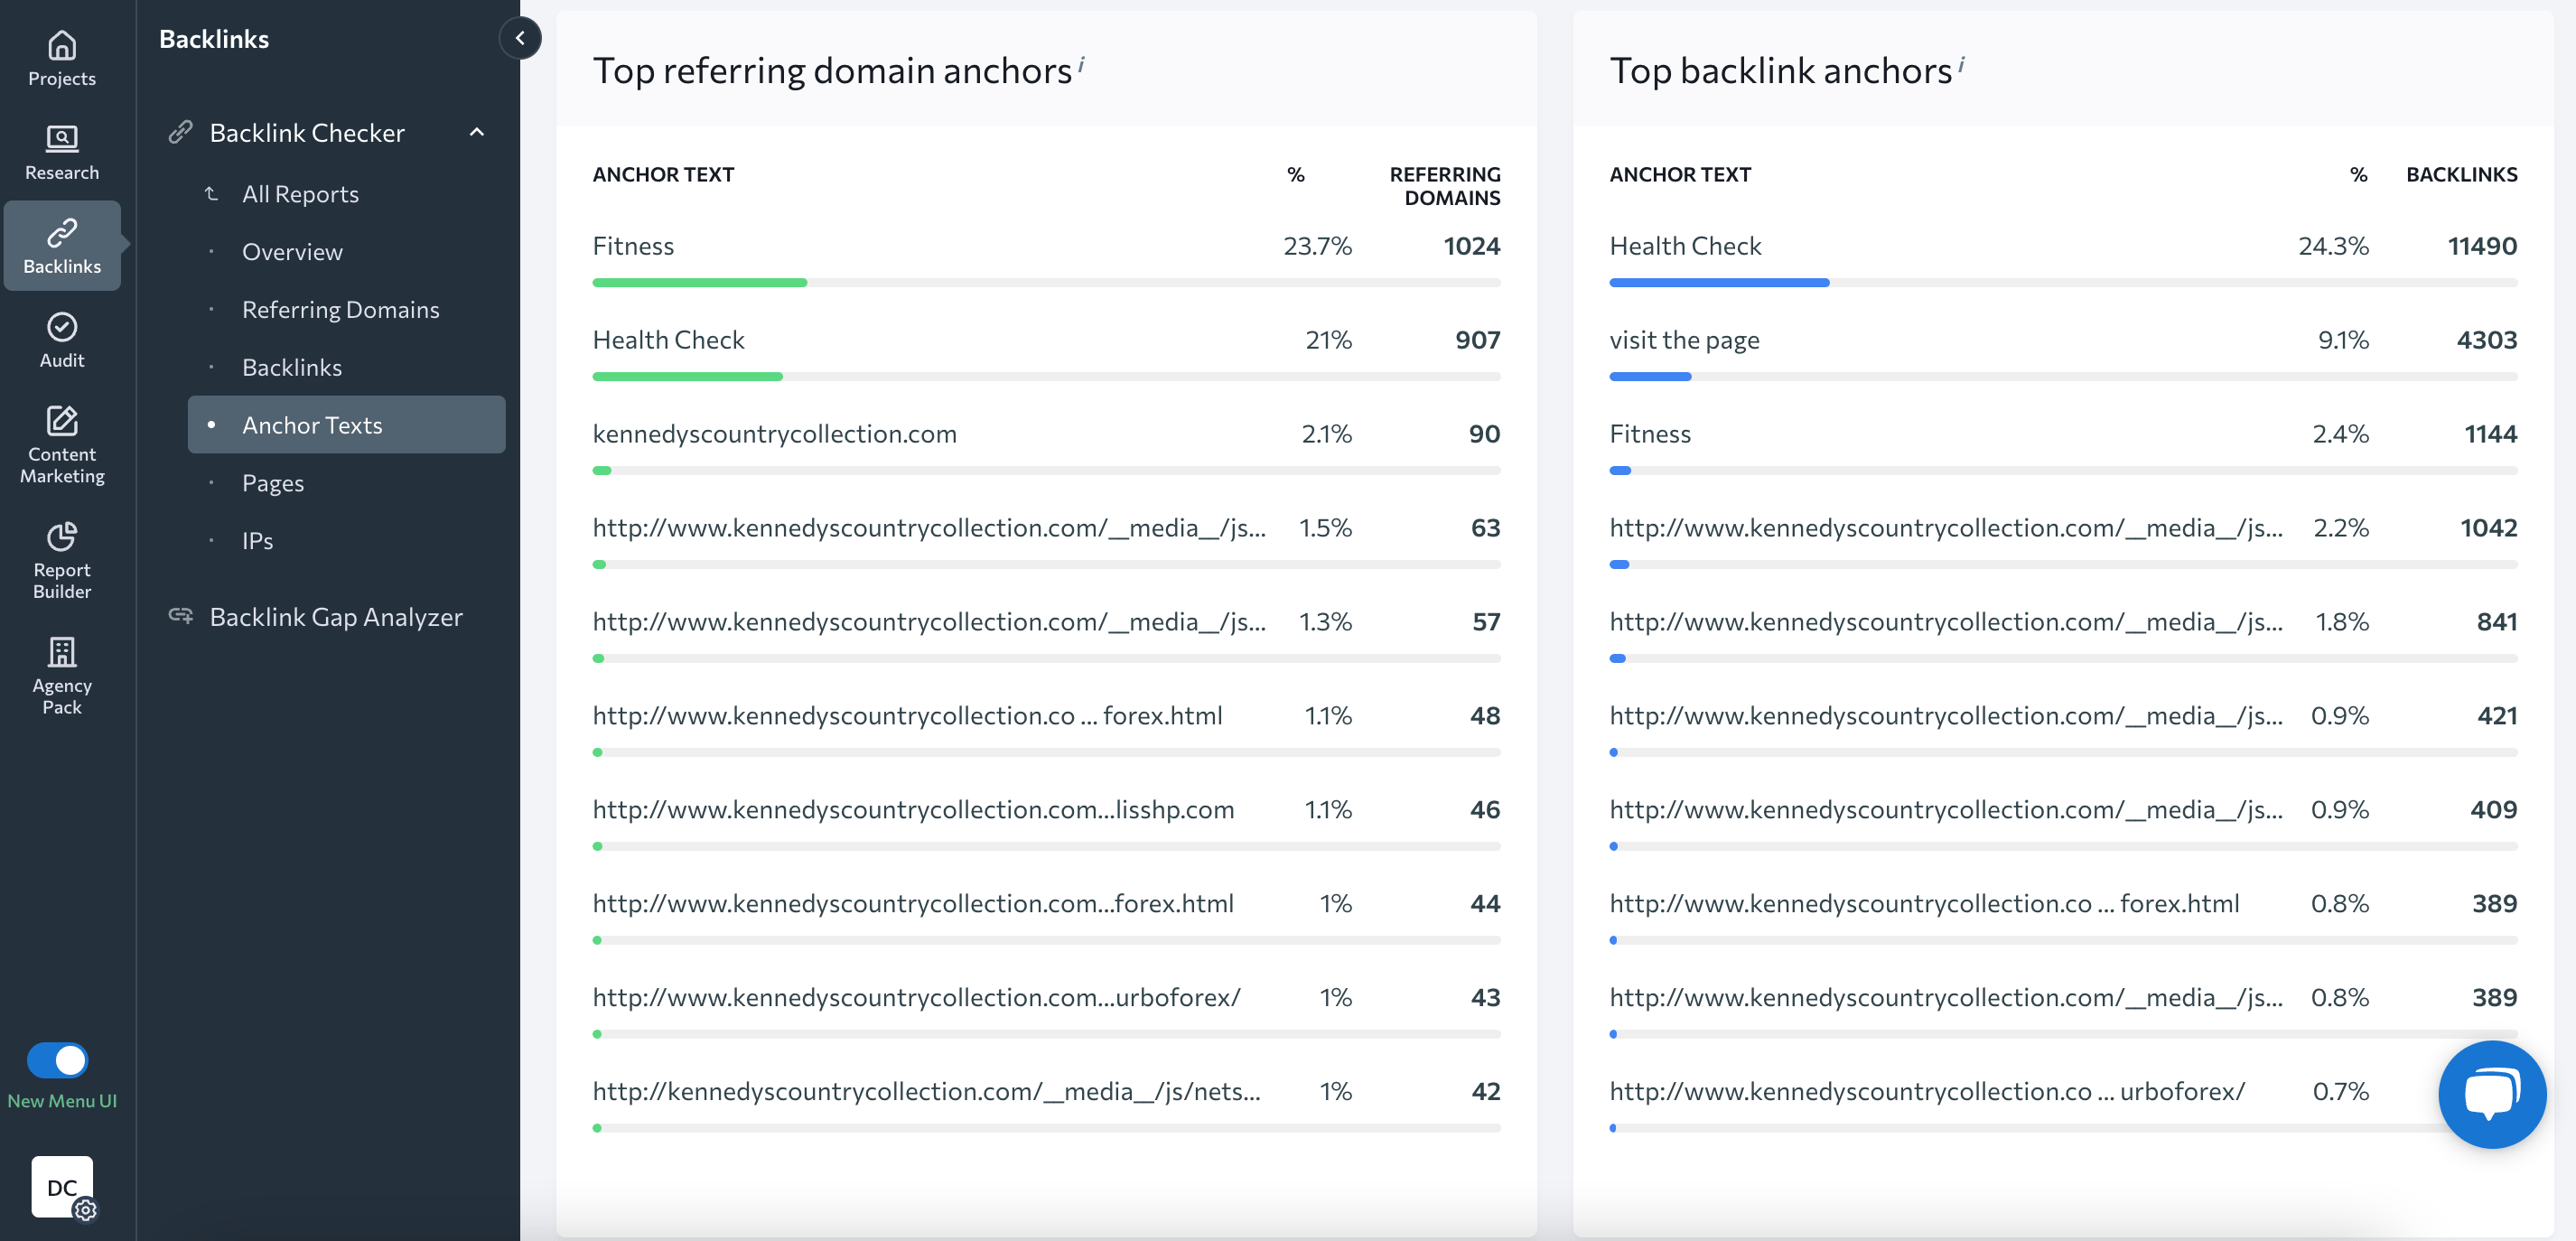Open the Referring Domains report
Screen dimensions: 2576x1241
[341, 309]
